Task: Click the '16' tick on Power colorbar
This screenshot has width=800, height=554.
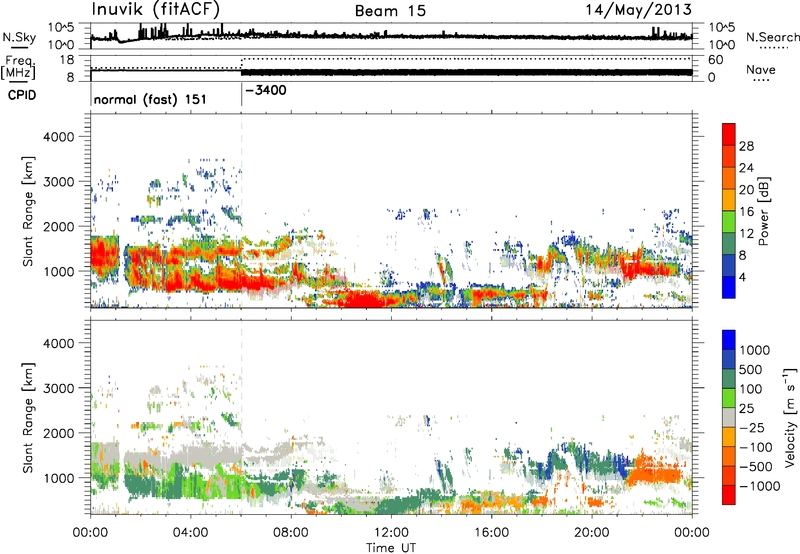Action: (746, 212)
